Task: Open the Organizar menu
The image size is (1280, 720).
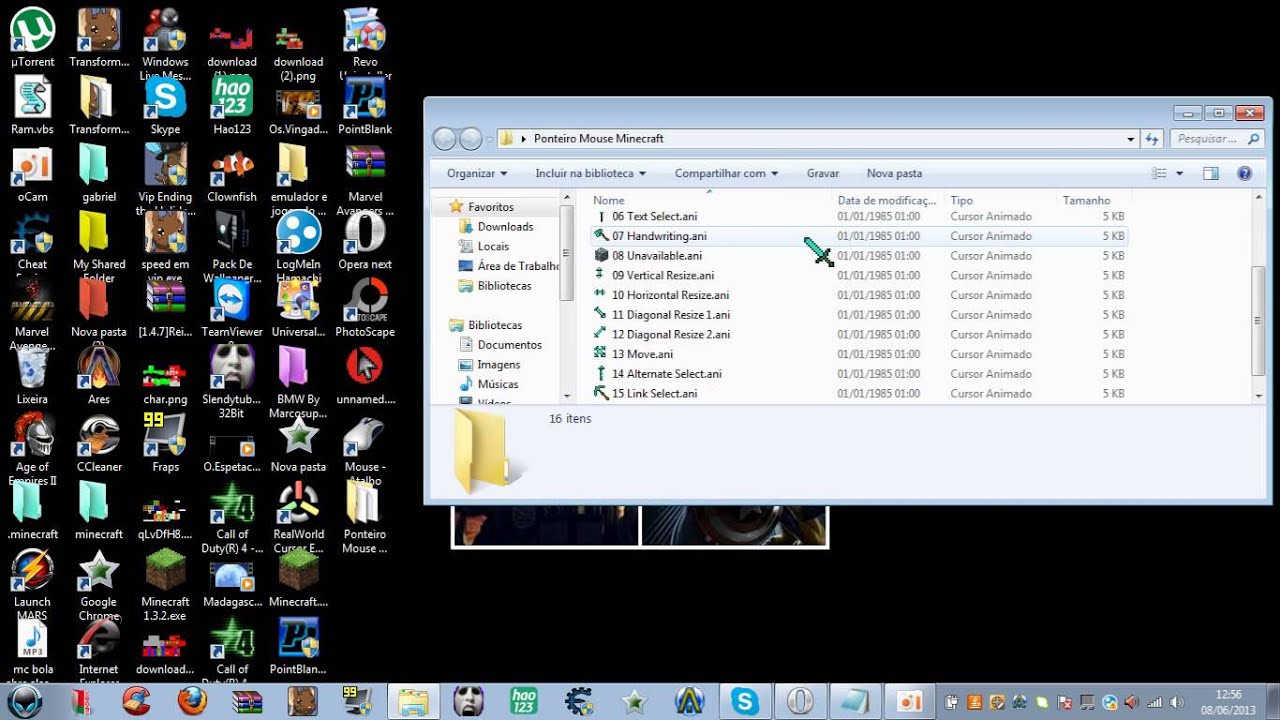Action: tap(477, 173)
